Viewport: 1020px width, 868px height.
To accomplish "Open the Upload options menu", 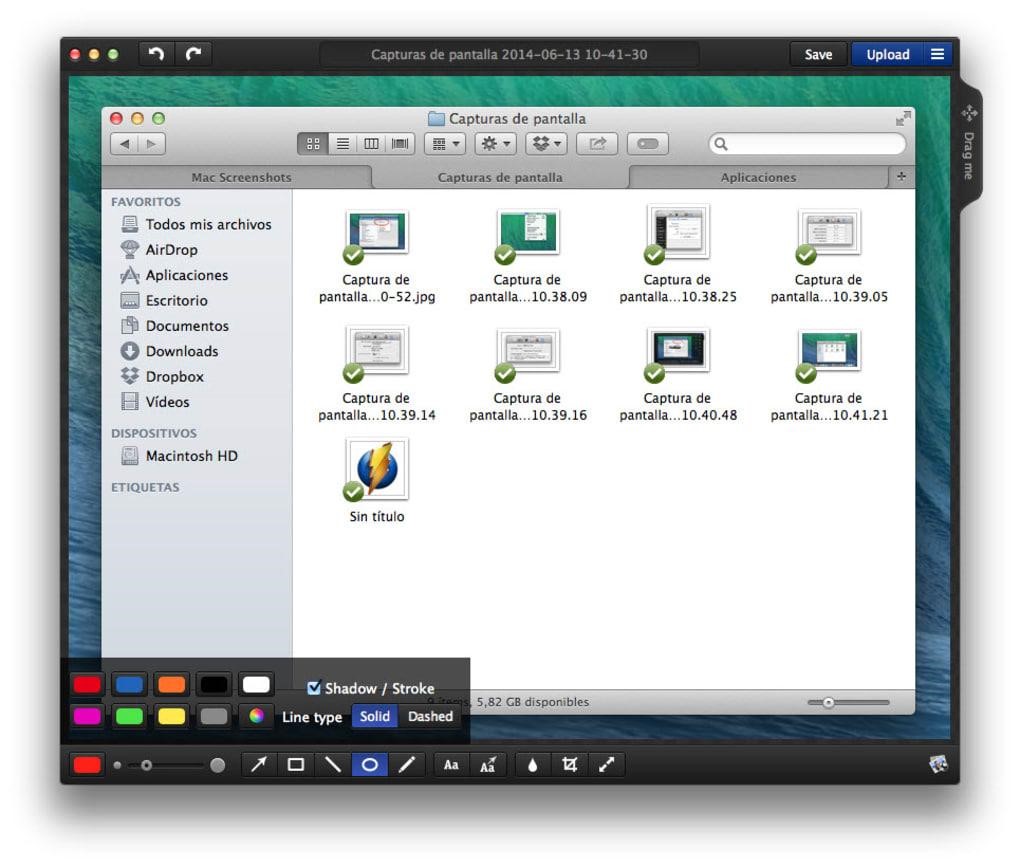I will [937, 54].
